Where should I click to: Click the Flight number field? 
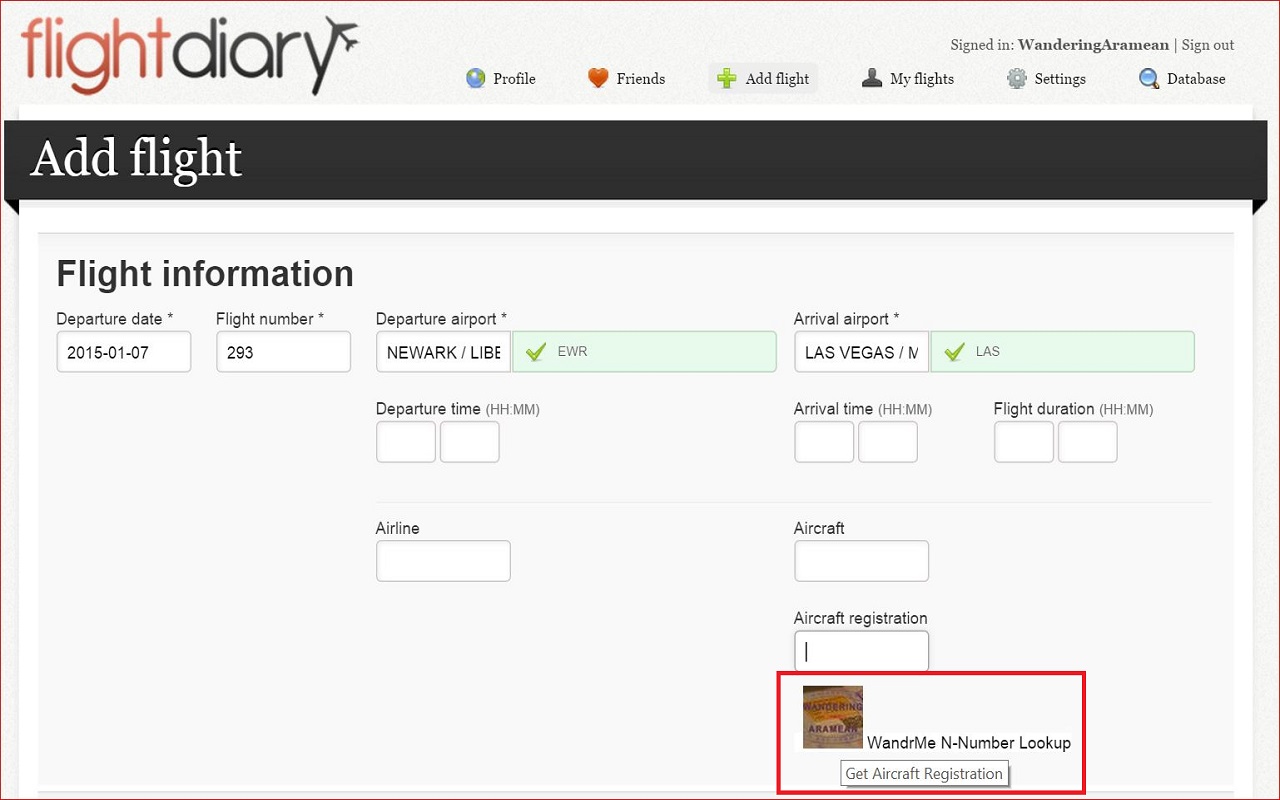tap(283, 352)
